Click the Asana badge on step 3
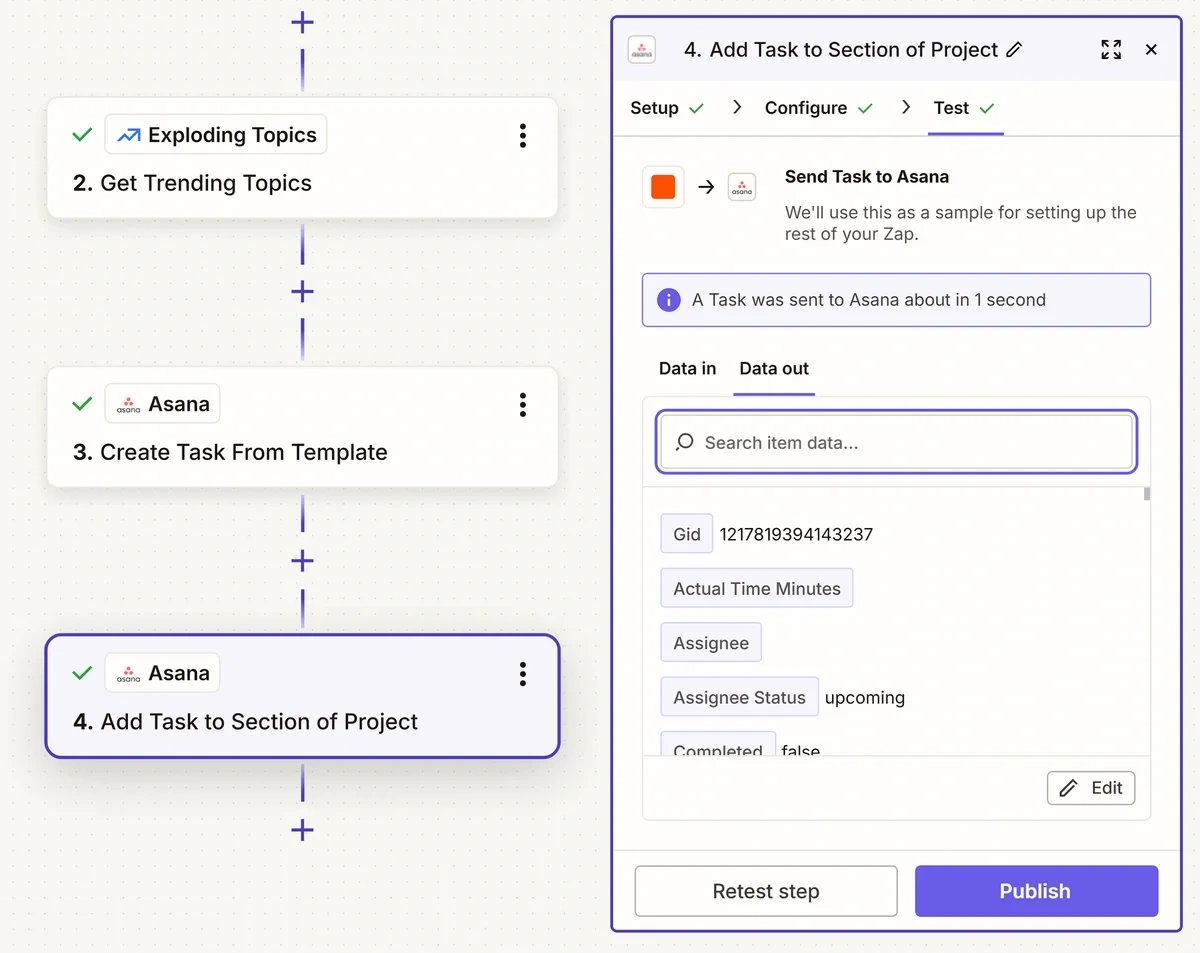This screenshot has width=1200, height=953. tap(162, 404)
